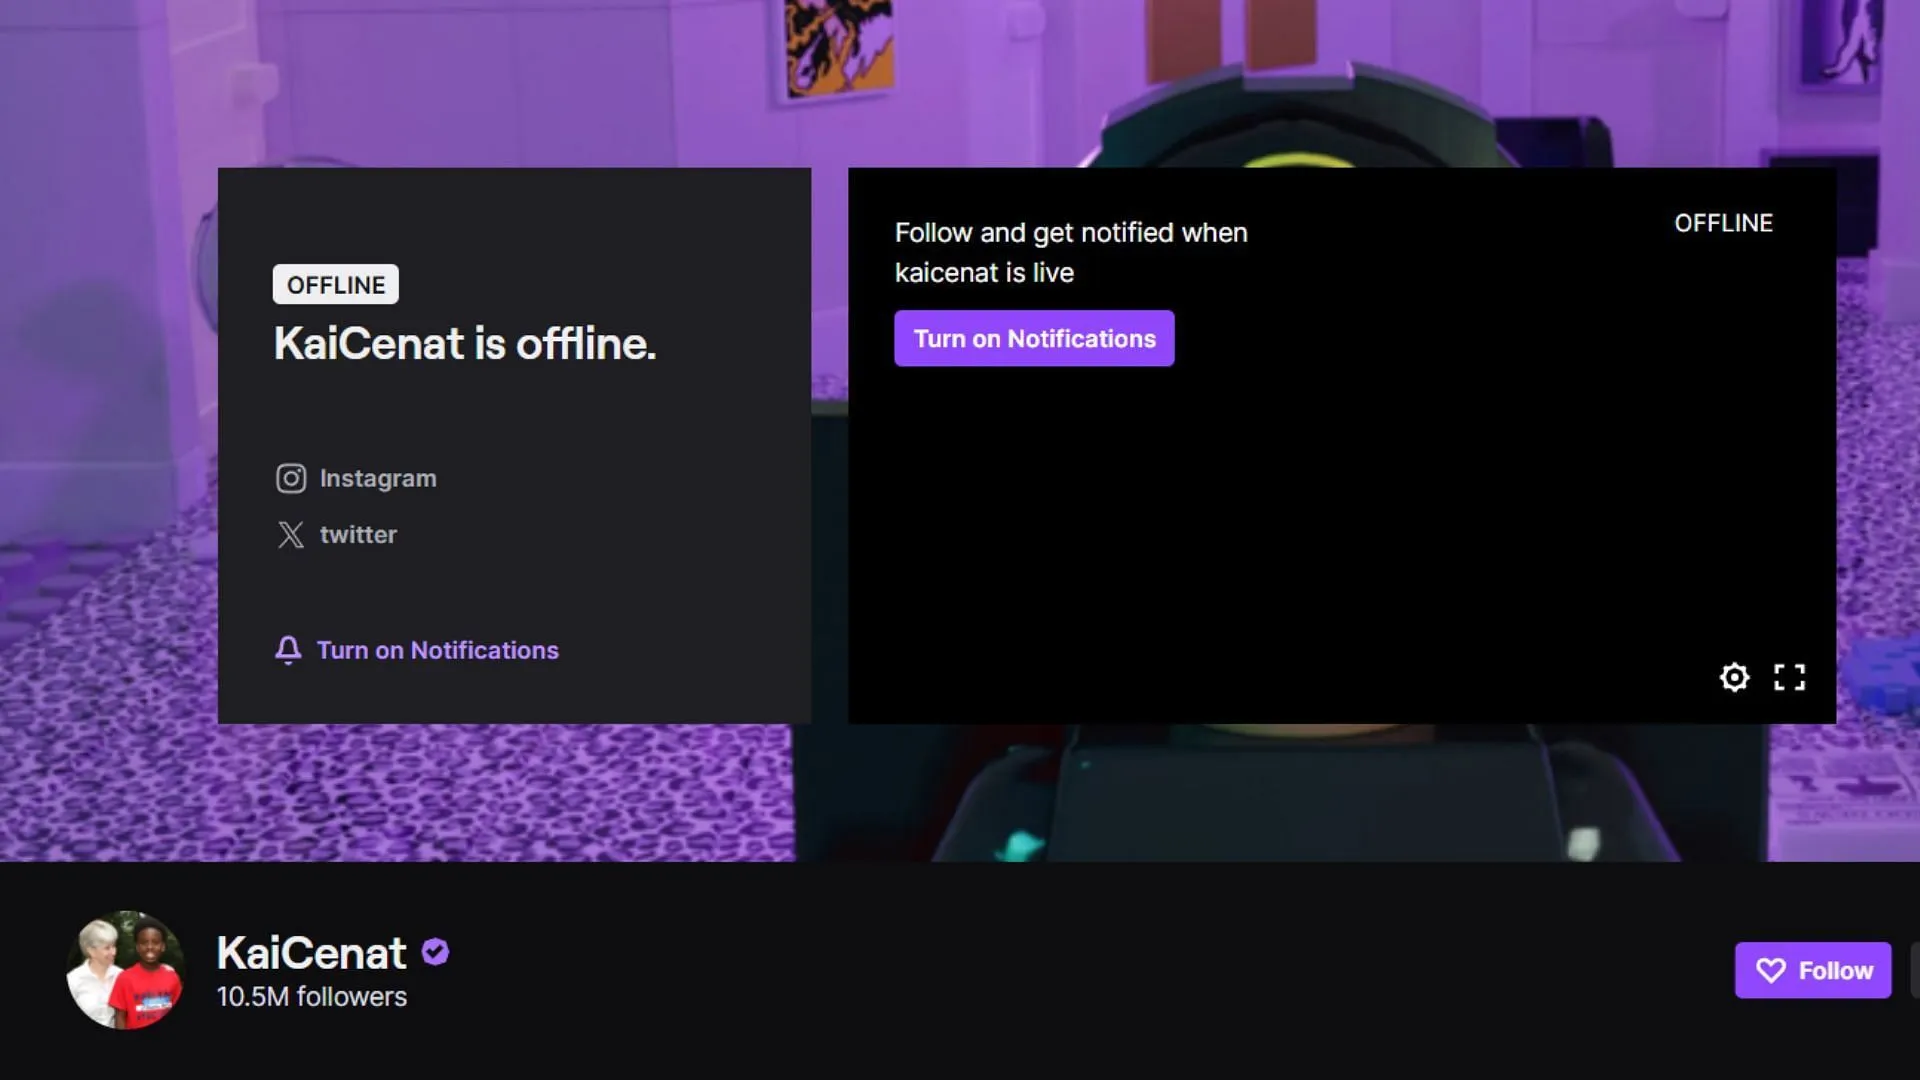The width and height of the screenshot is (1920, 1080).
Task: Enter fullscreen mode in the player
Action: click(1789, 677)
